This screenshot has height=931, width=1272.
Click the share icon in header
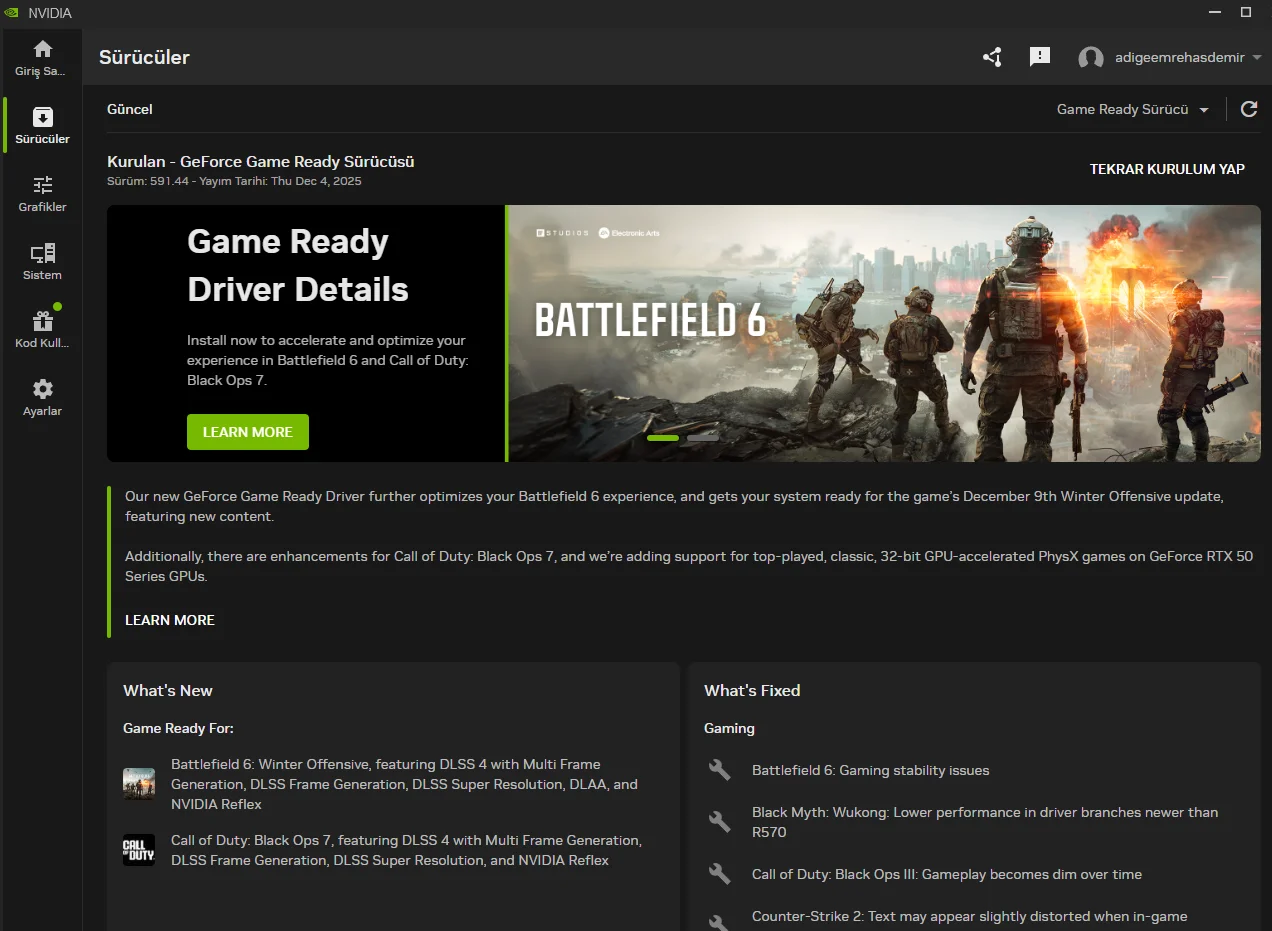(992, 57)
